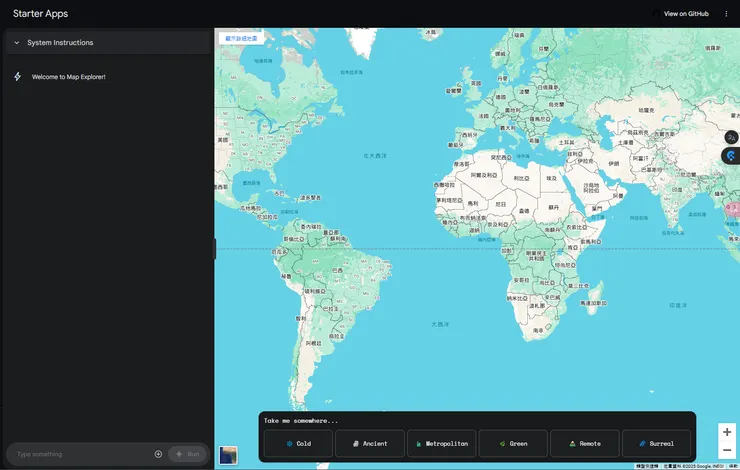This screenshot has width=740, height=470.
Task: Click the Run button
Action: tap(188, 454)
